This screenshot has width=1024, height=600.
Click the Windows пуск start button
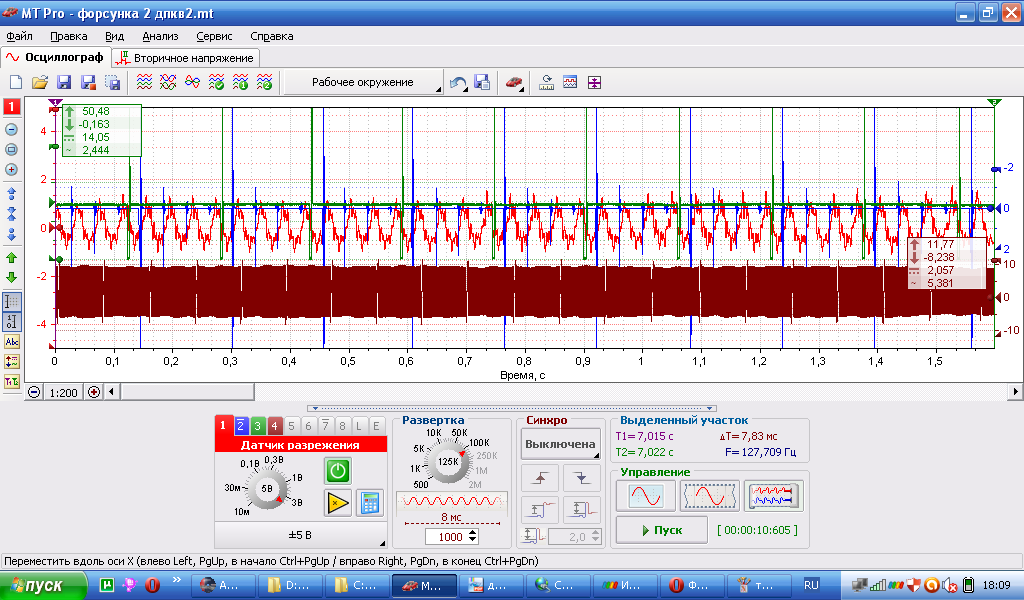tap(43, 585)
